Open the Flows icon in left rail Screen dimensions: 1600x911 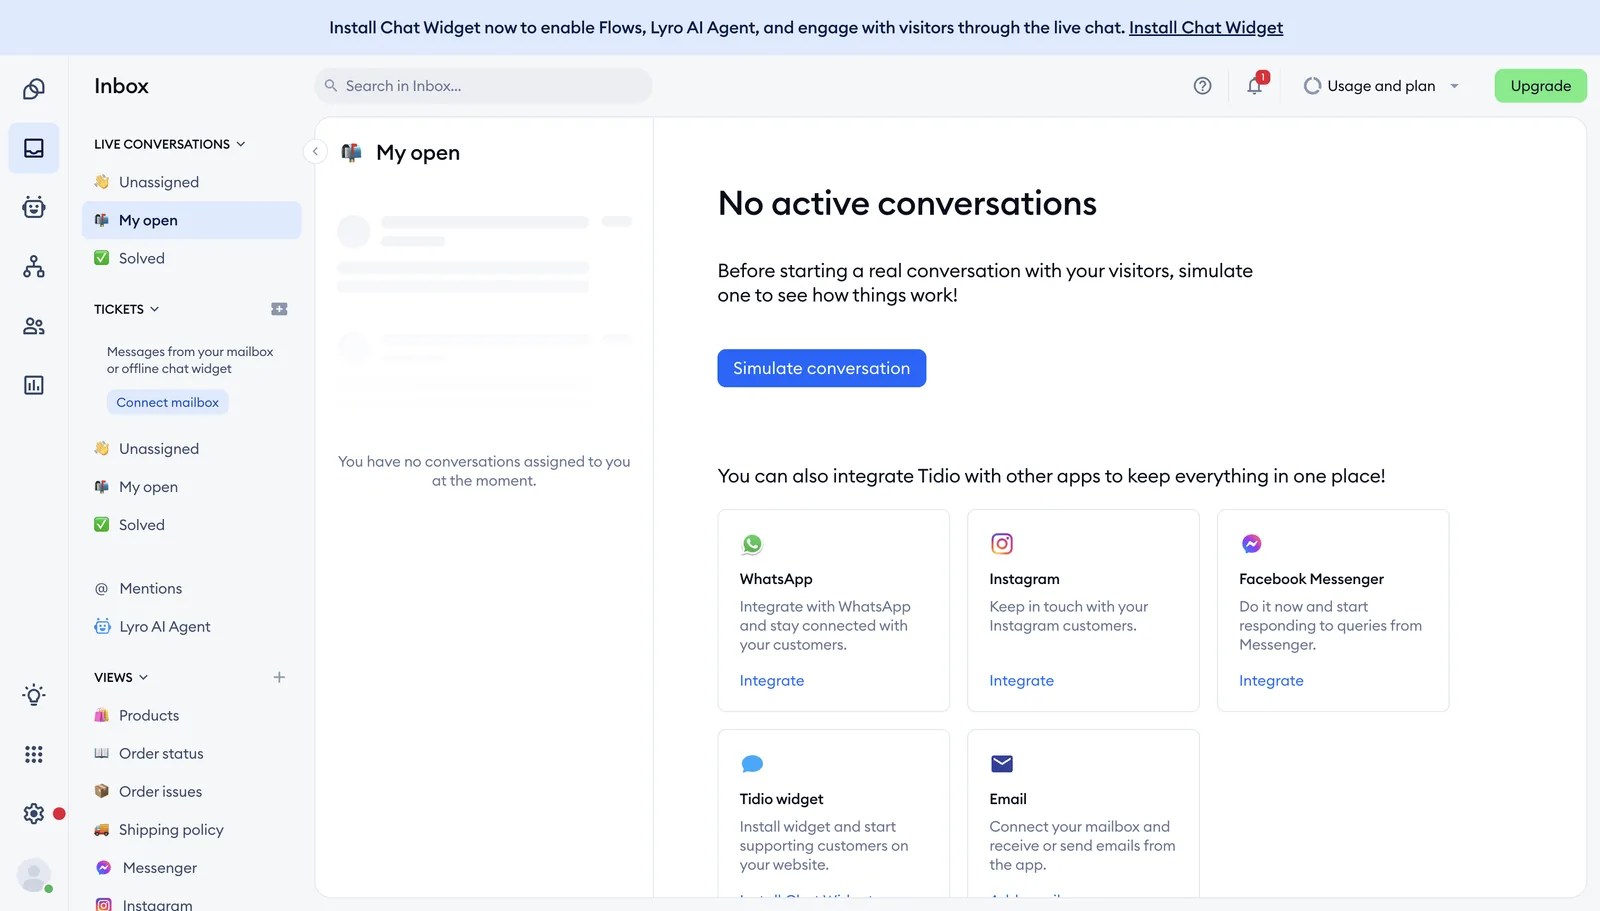click(34, 266)
